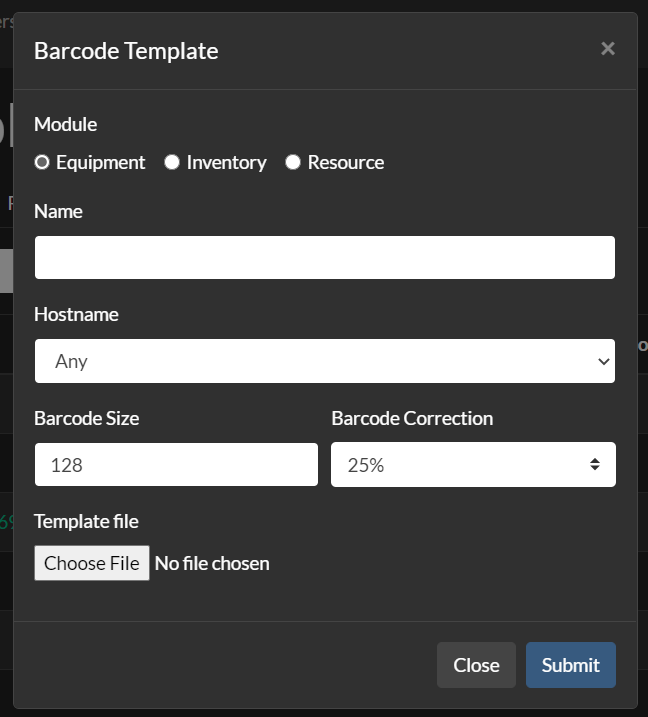648x717 pixels.
Task: Click the No file chosen text
Action: coord(212,563)
